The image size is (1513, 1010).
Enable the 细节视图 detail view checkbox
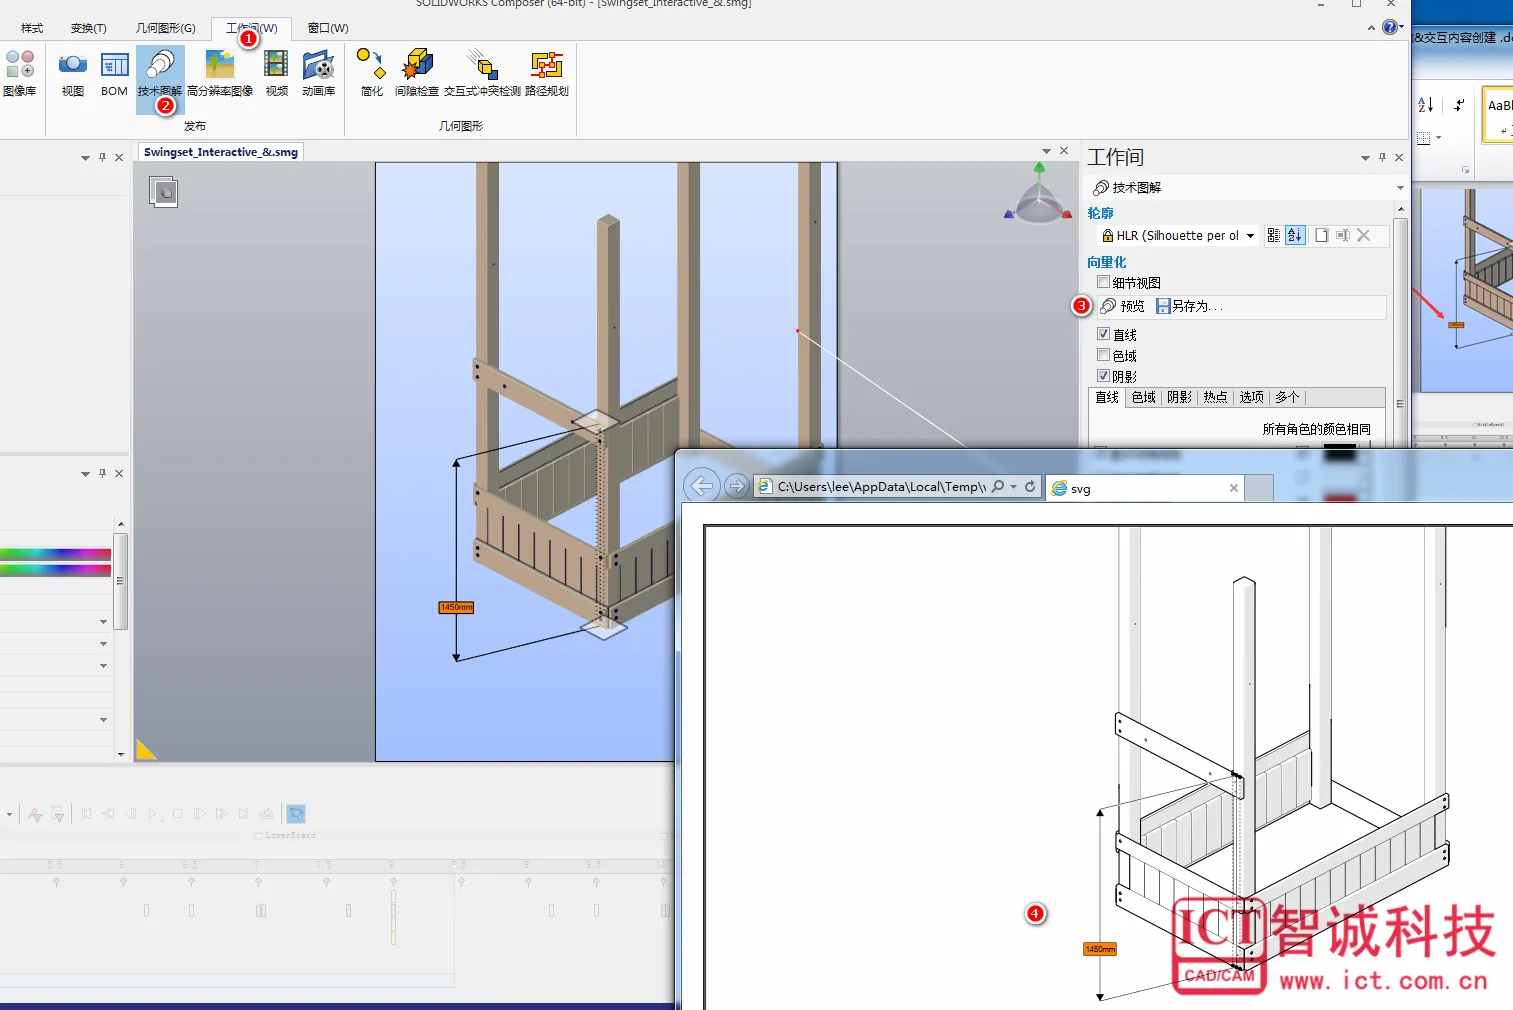1103,282
